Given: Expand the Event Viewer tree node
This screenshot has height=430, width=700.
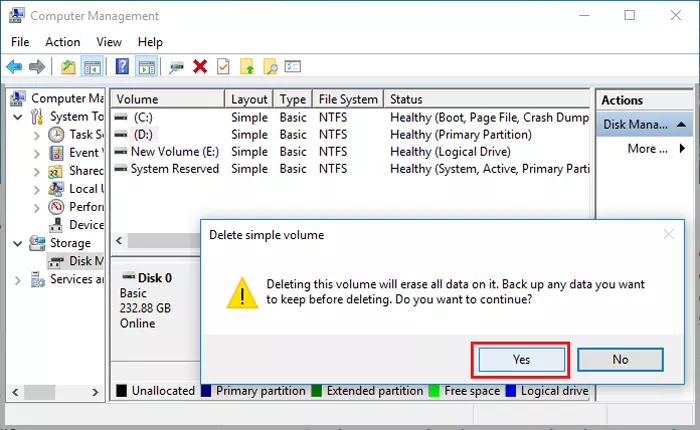Looking at the screenshot, I should click(37, 154).
